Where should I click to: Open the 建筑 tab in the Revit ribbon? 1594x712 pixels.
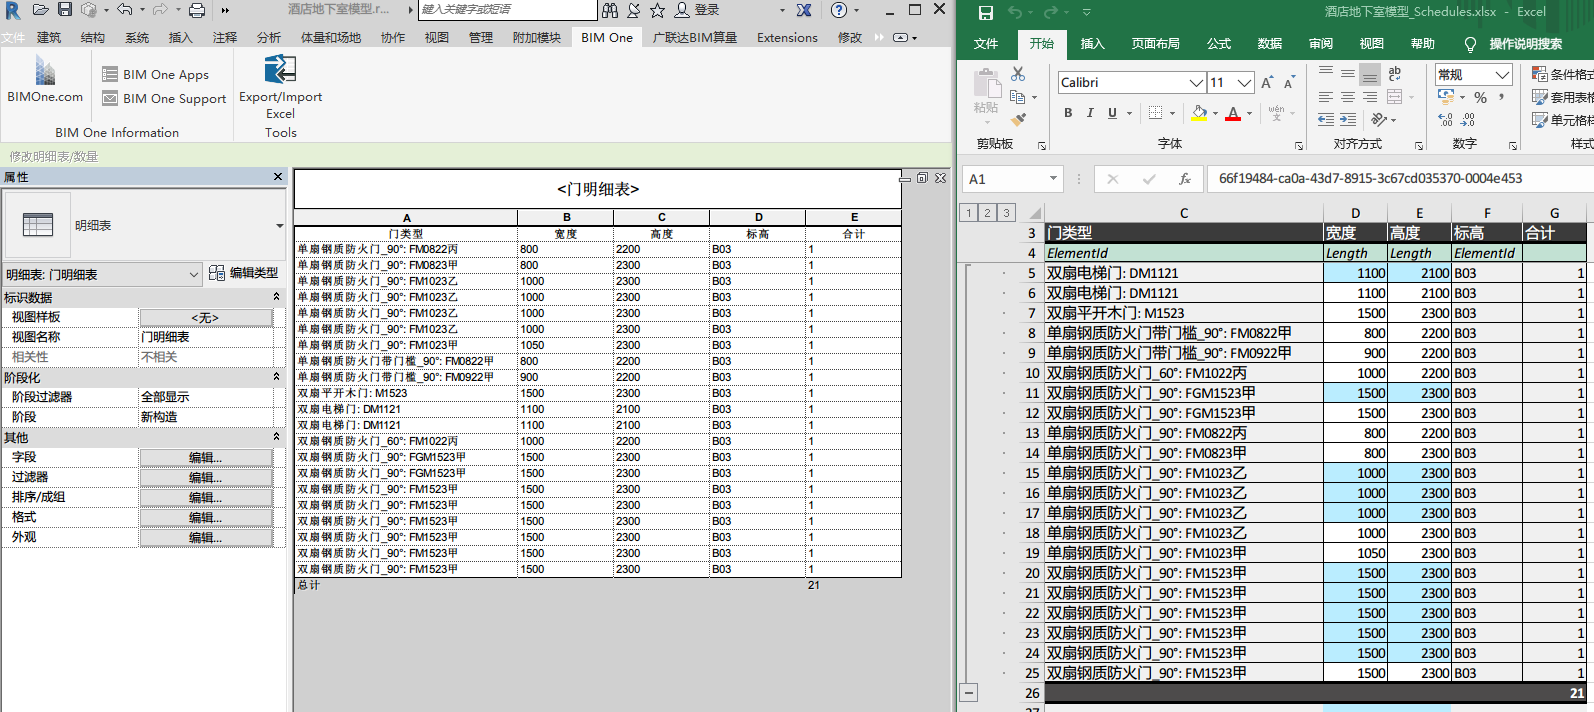(x=49, y=38)
